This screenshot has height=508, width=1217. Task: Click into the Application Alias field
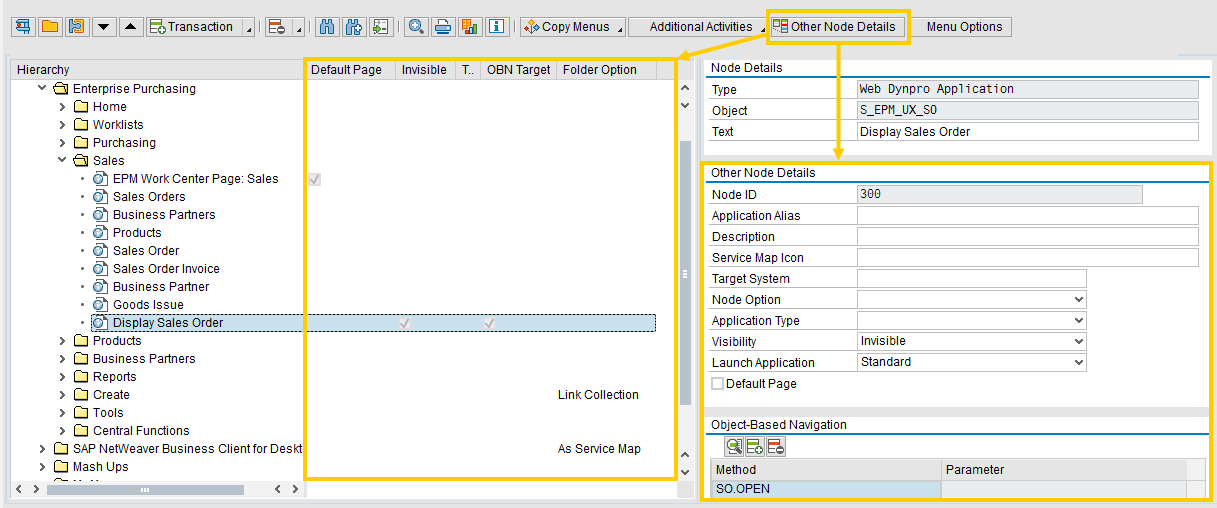(1027, 216)
